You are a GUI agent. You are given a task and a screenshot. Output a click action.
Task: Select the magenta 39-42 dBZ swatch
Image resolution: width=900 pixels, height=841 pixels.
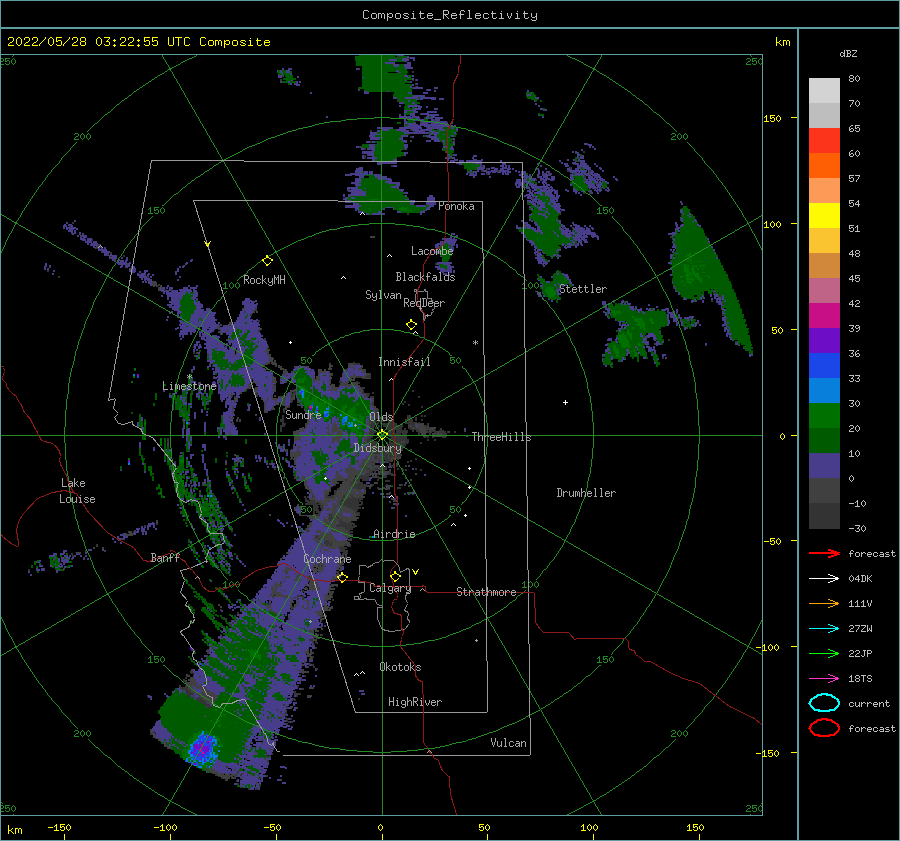click(x=824, y=315)
